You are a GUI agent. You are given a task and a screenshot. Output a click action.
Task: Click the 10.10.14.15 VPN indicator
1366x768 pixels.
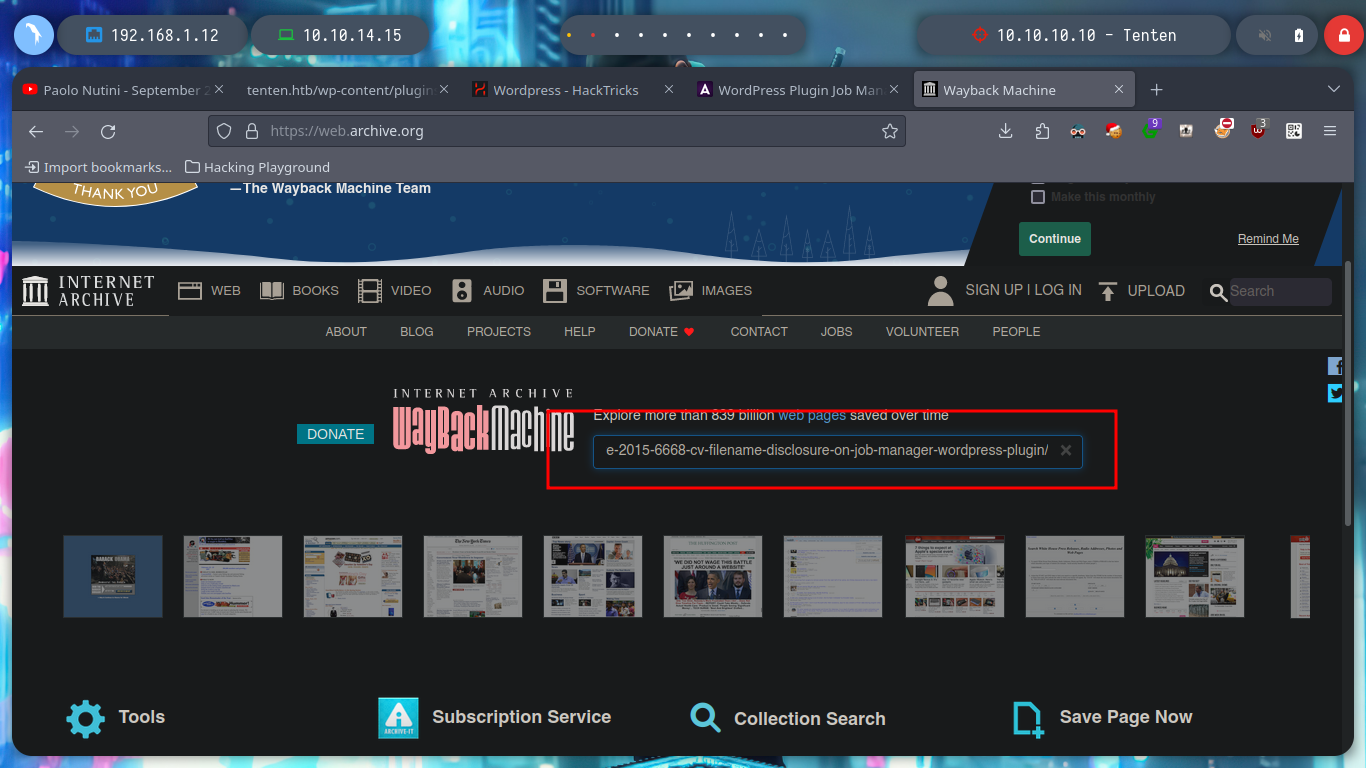pos(340,35)
